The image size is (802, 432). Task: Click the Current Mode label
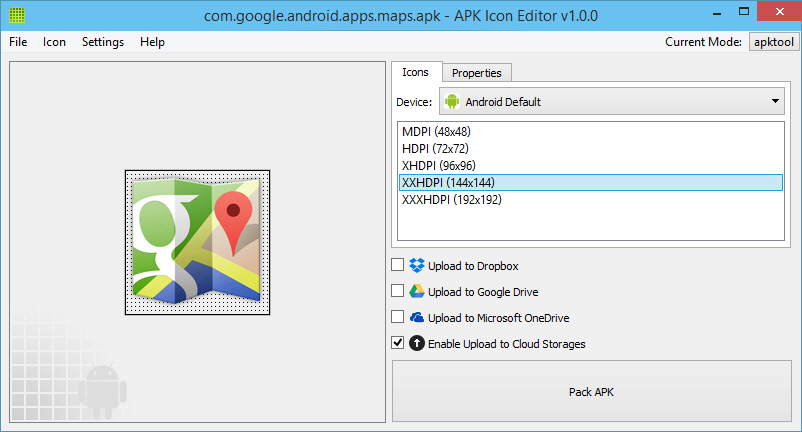[703, 42]
